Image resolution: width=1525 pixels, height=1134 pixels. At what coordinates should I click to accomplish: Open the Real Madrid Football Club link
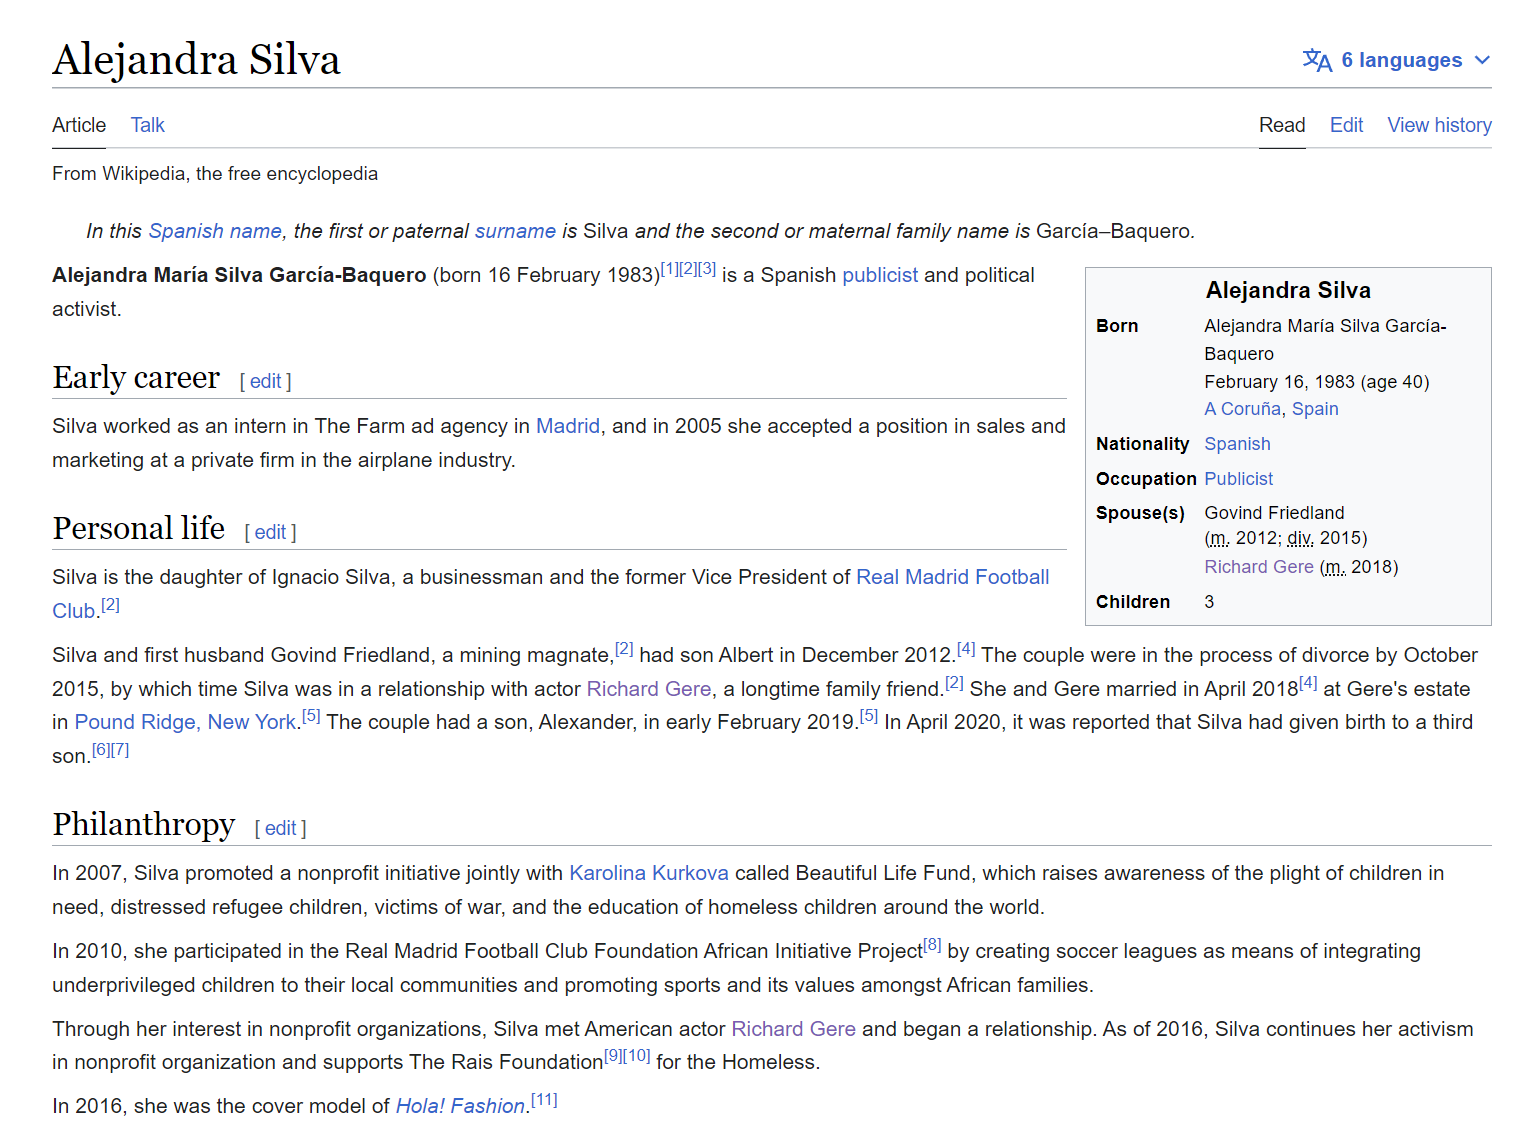click(x=952, y=577)
